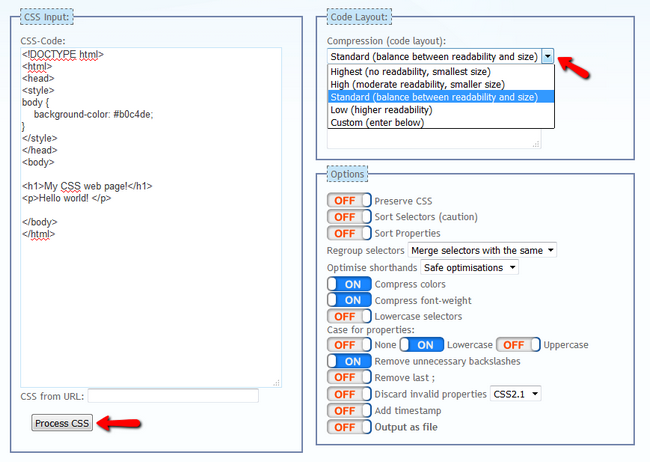
Task: Open the Regroup selectors dropdown
Action: [482, 250]
